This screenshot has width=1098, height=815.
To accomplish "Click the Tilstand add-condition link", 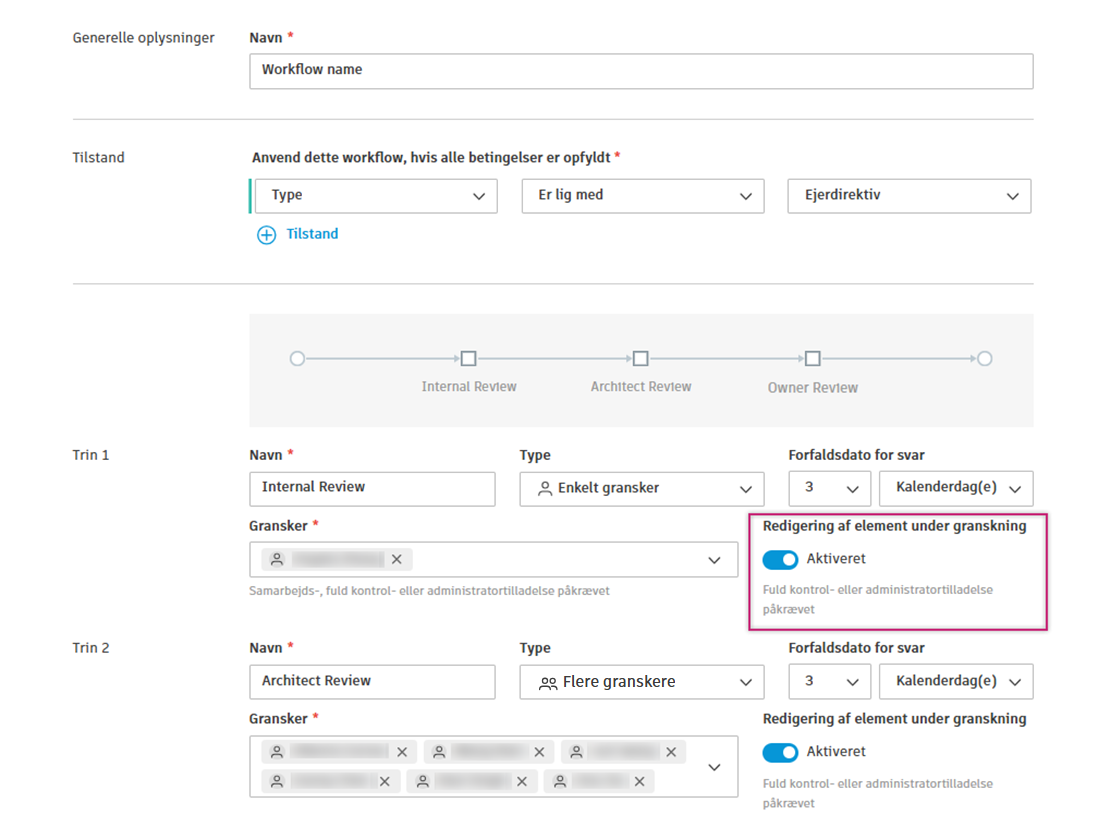I will pos(312,234).
